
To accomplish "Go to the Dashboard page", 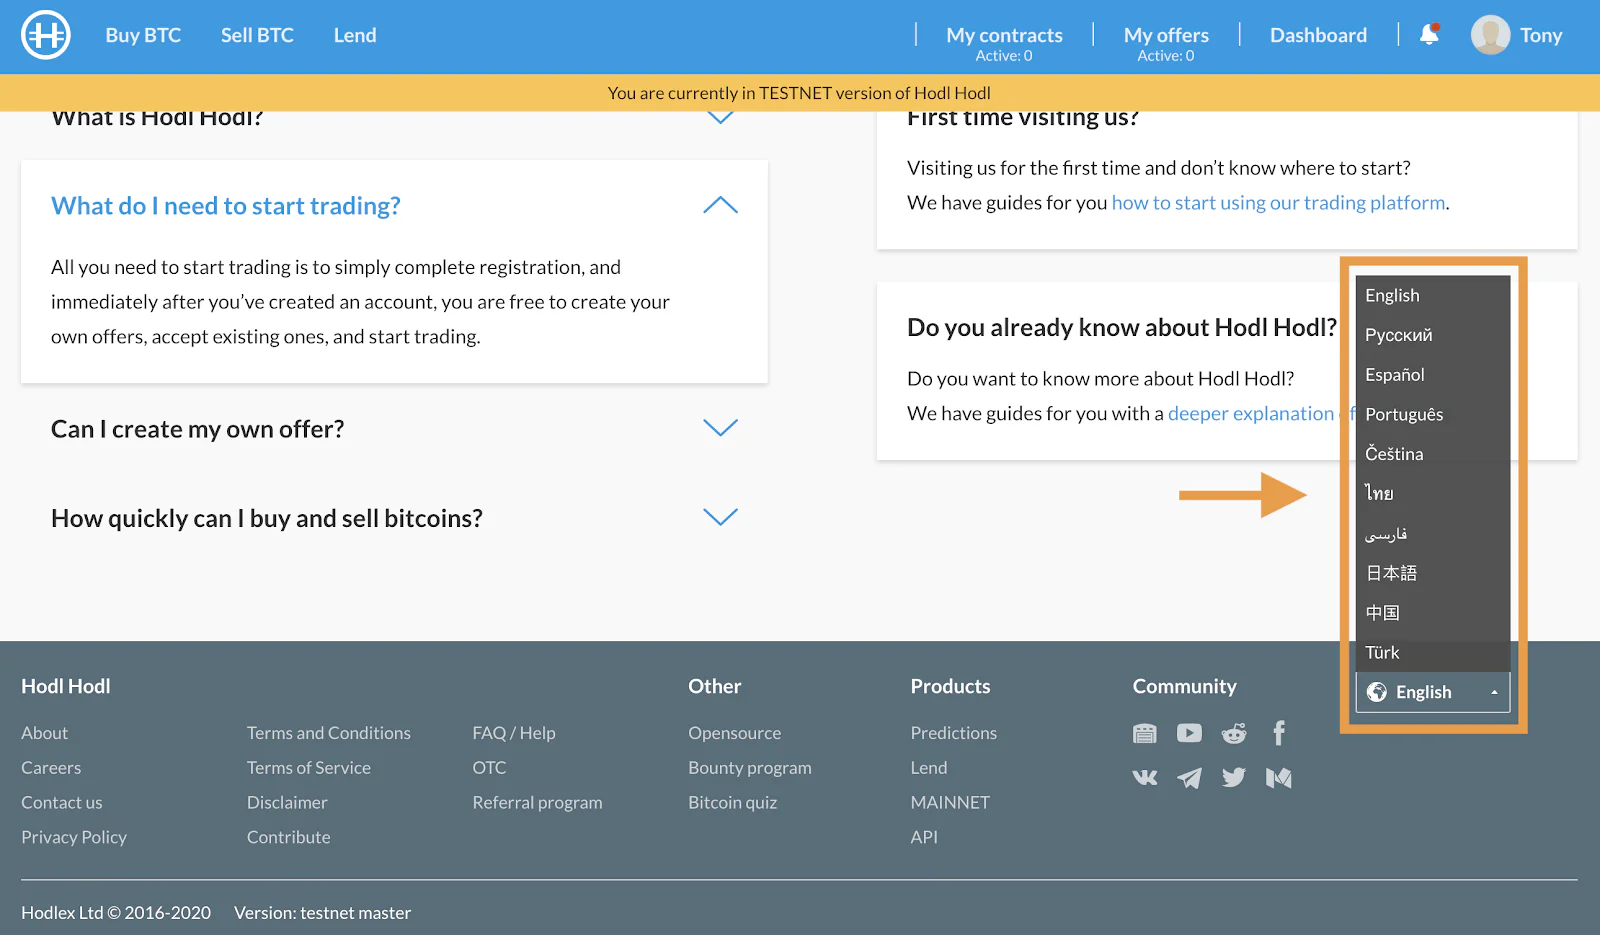I will 1318,35.
